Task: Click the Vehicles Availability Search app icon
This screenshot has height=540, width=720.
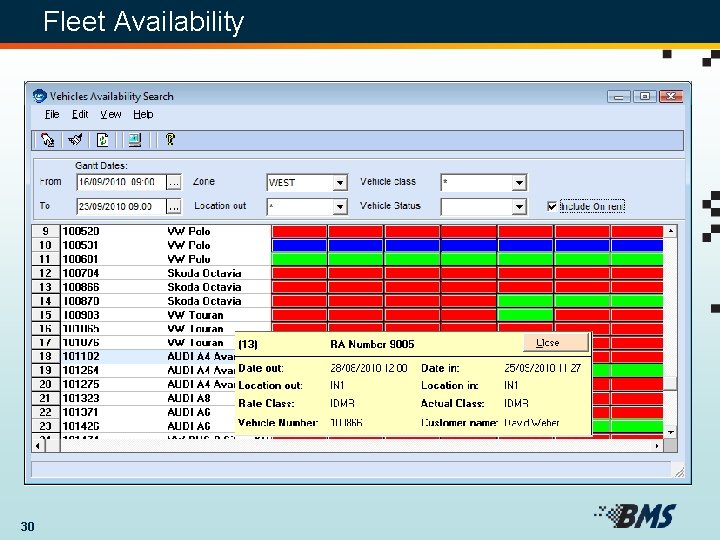Action: pos(40,96)
